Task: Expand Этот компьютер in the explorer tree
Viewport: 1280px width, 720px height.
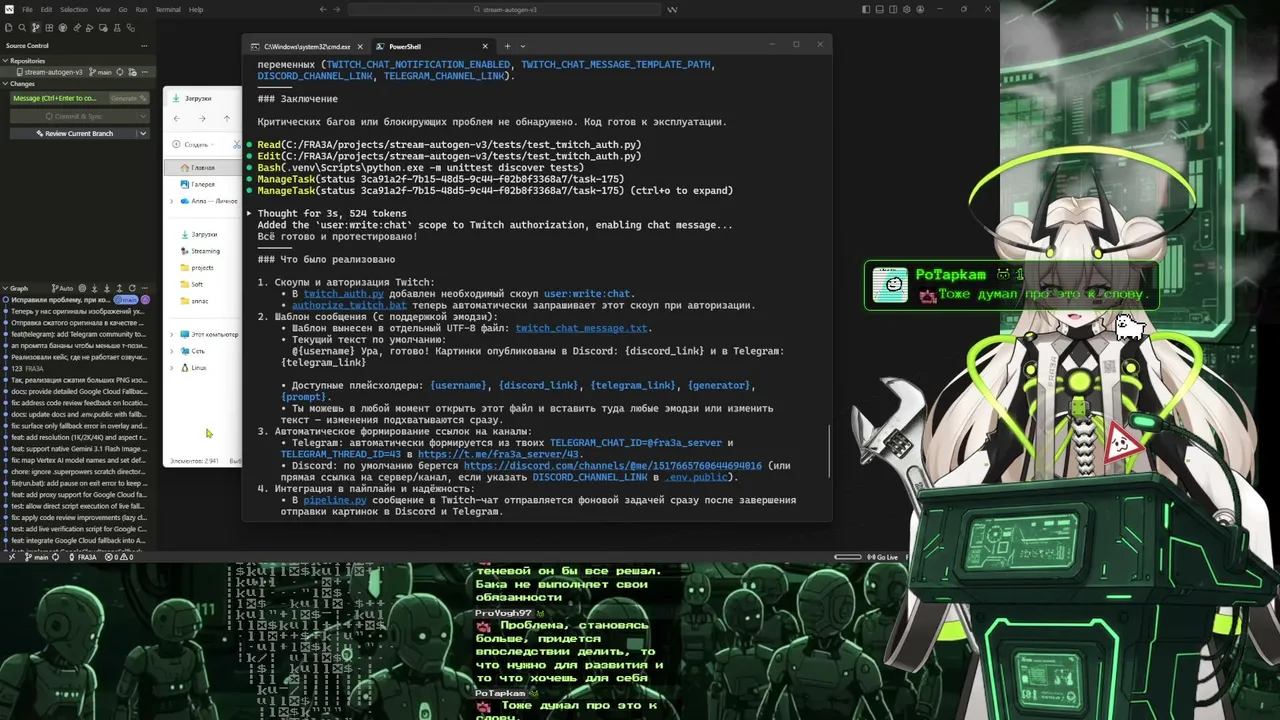Action: click(172, 334)
